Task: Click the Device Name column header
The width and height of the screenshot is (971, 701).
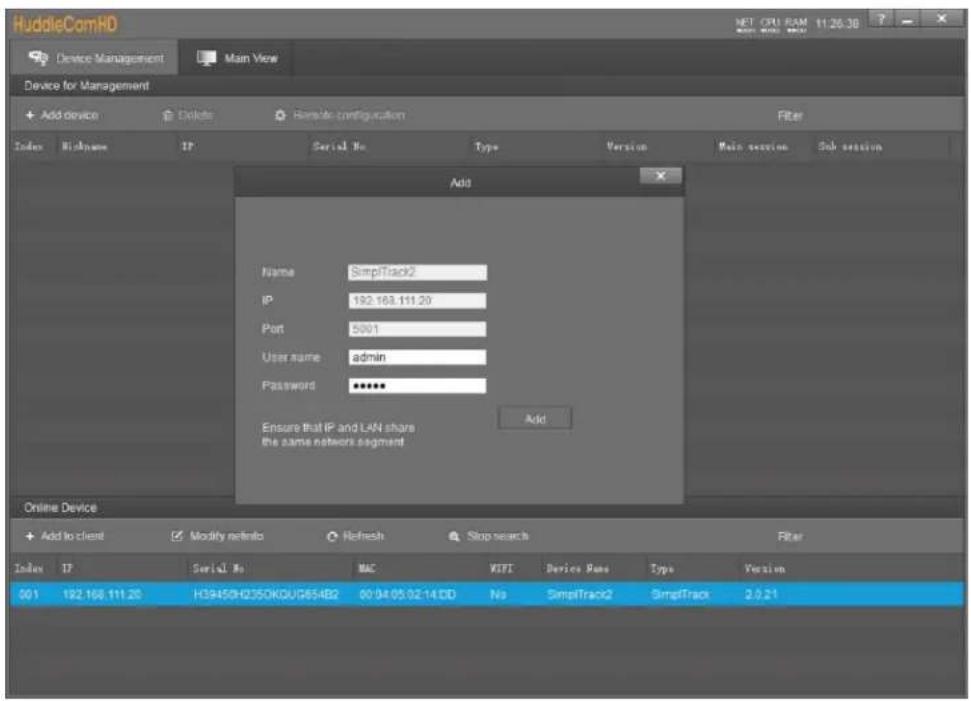Action: [577, 568]
